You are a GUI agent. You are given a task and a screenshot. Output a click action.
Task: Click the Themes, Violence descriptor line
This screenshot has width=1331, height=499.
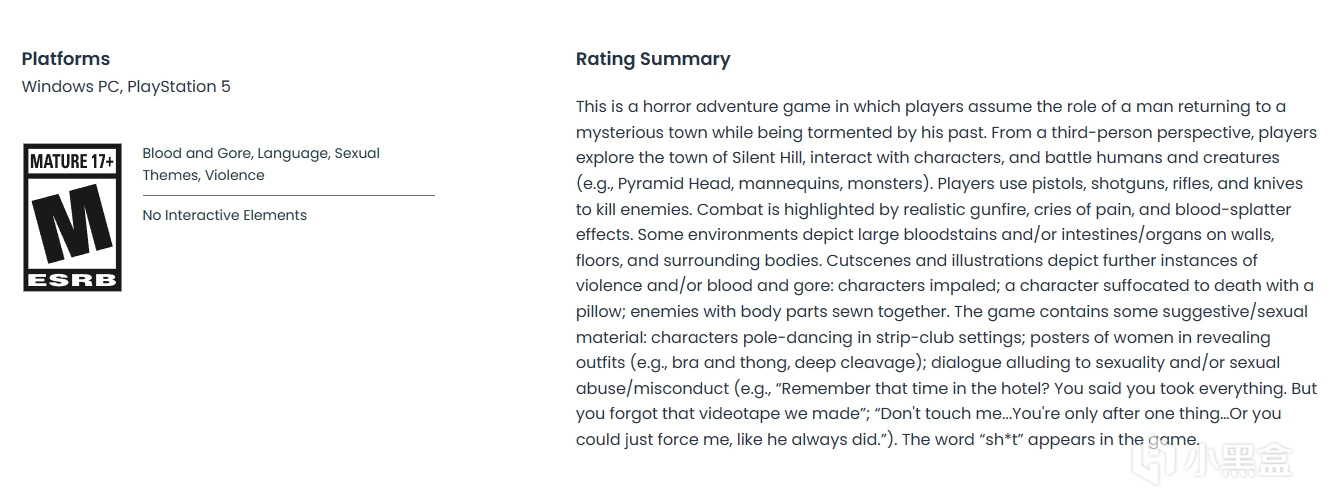pos(204,175)
